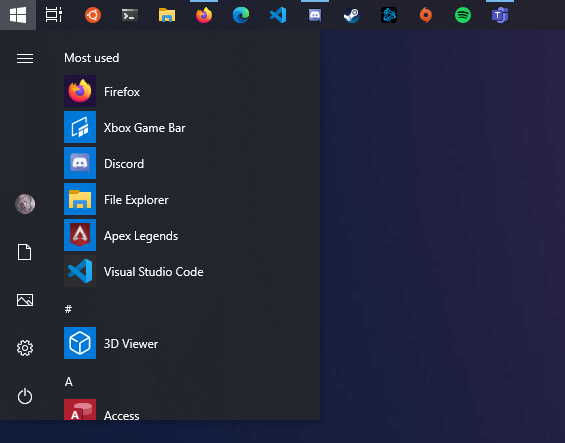Click the '#' section header in app list
The width and height of the screenshot is (565, 443).
(x=68, y=309)
